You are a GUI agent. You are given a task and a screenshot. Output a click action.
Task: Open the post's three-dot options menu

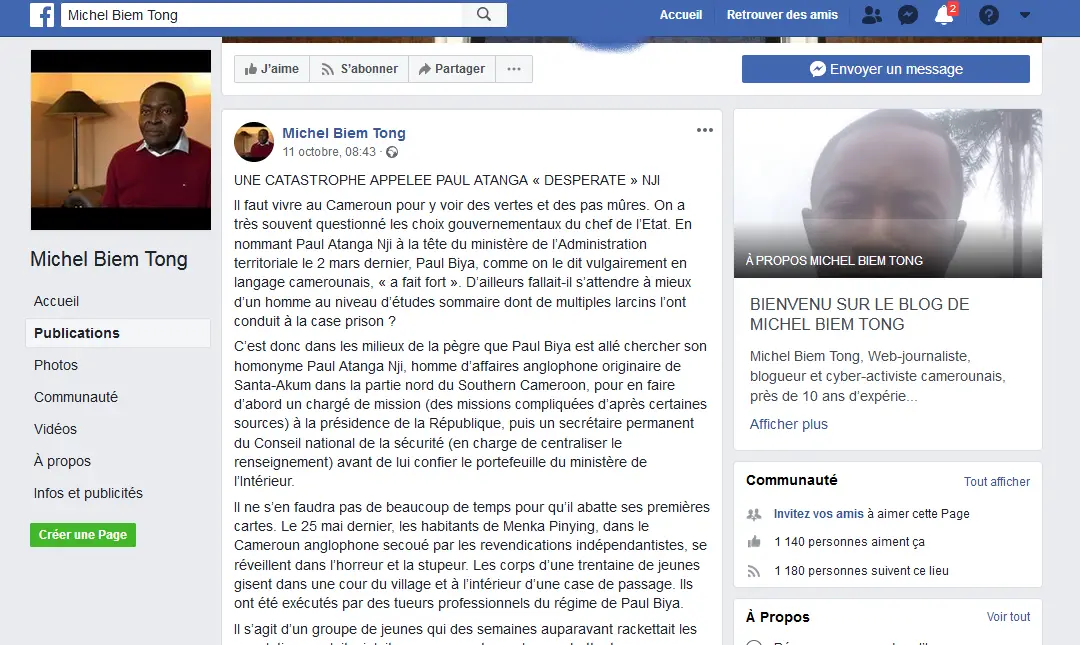point(705,130)
